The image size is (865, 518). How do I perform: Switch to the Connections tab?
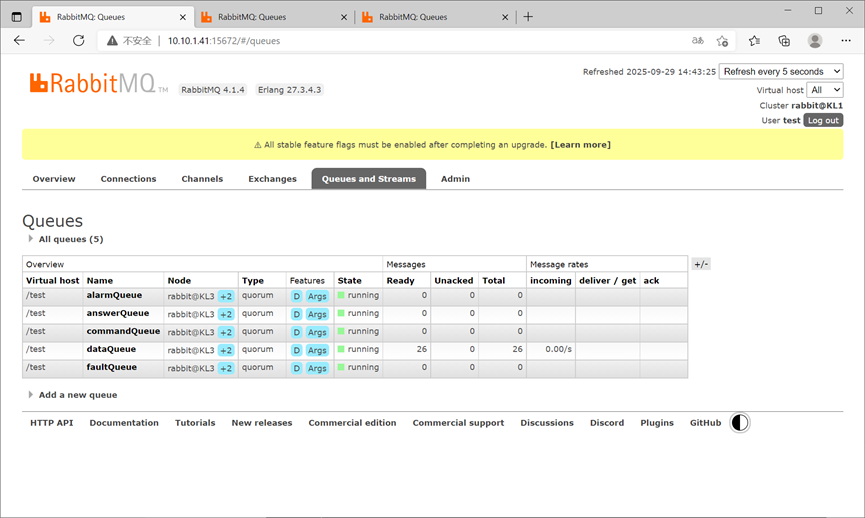(129, 179)
